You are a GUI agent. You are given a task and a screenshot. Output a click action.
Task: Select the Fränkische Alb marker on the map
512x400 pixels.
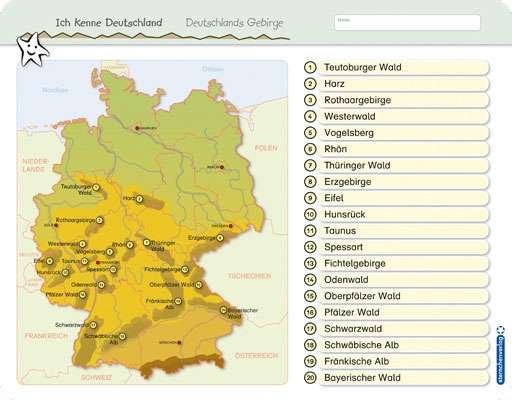(x=178, y=301)
